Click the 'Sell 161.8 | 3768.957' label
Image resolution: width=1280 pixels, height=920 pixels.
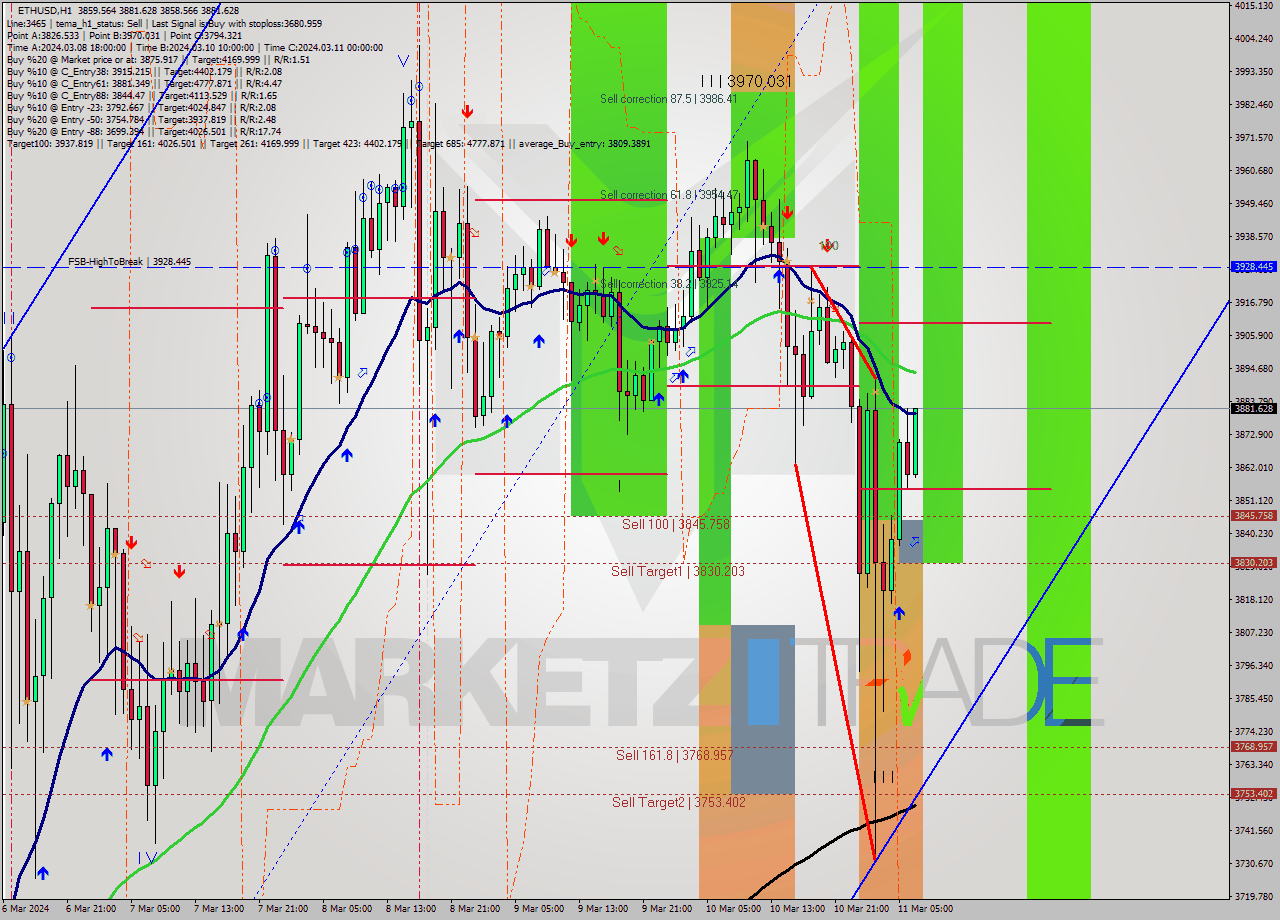[x=675, y=755]
